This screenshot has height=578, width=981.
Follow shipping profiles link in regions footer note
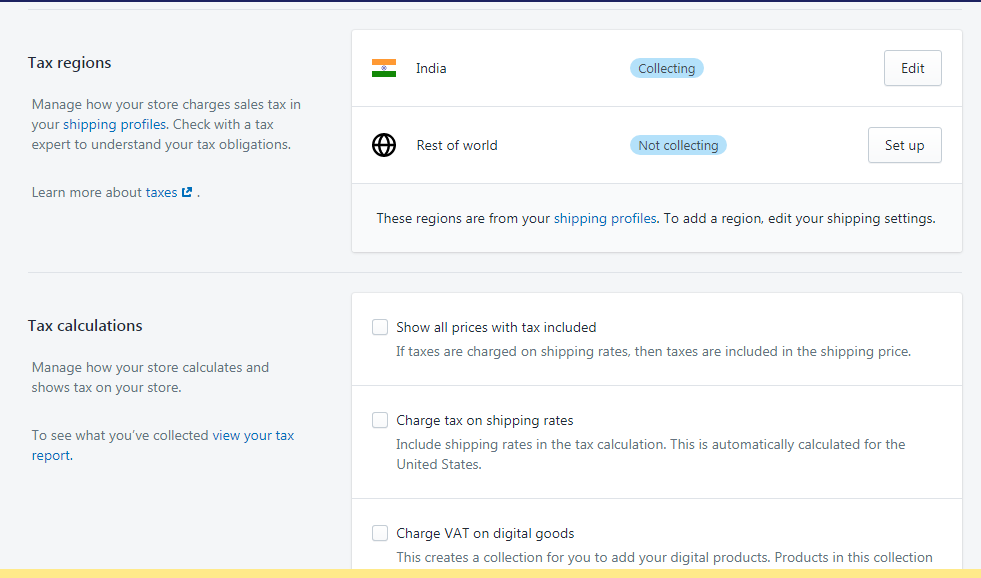(605, 218)
